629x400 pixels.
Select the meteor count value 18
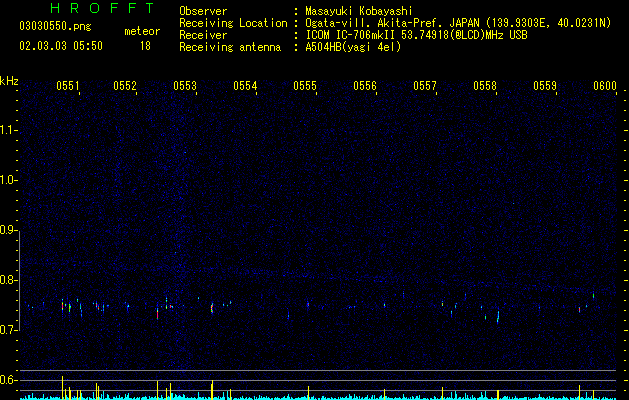[x=145, y=46]
